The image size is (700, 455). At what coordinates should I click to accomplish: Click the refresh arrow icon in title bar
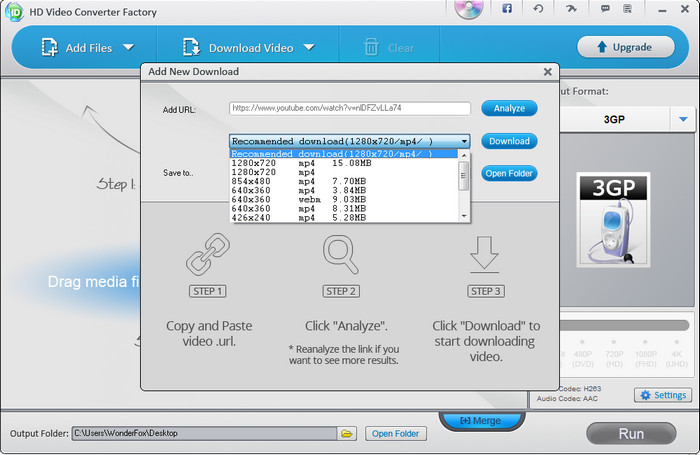click(x=538, y=8)
